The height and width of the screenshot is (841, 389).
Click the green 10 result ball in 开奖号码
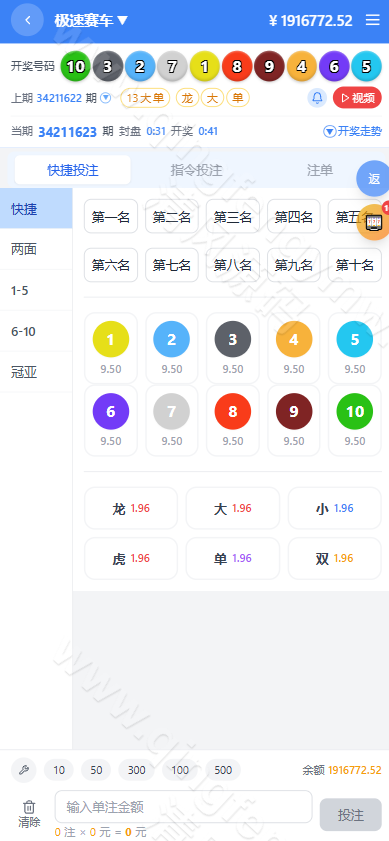[x=76, y=67]
